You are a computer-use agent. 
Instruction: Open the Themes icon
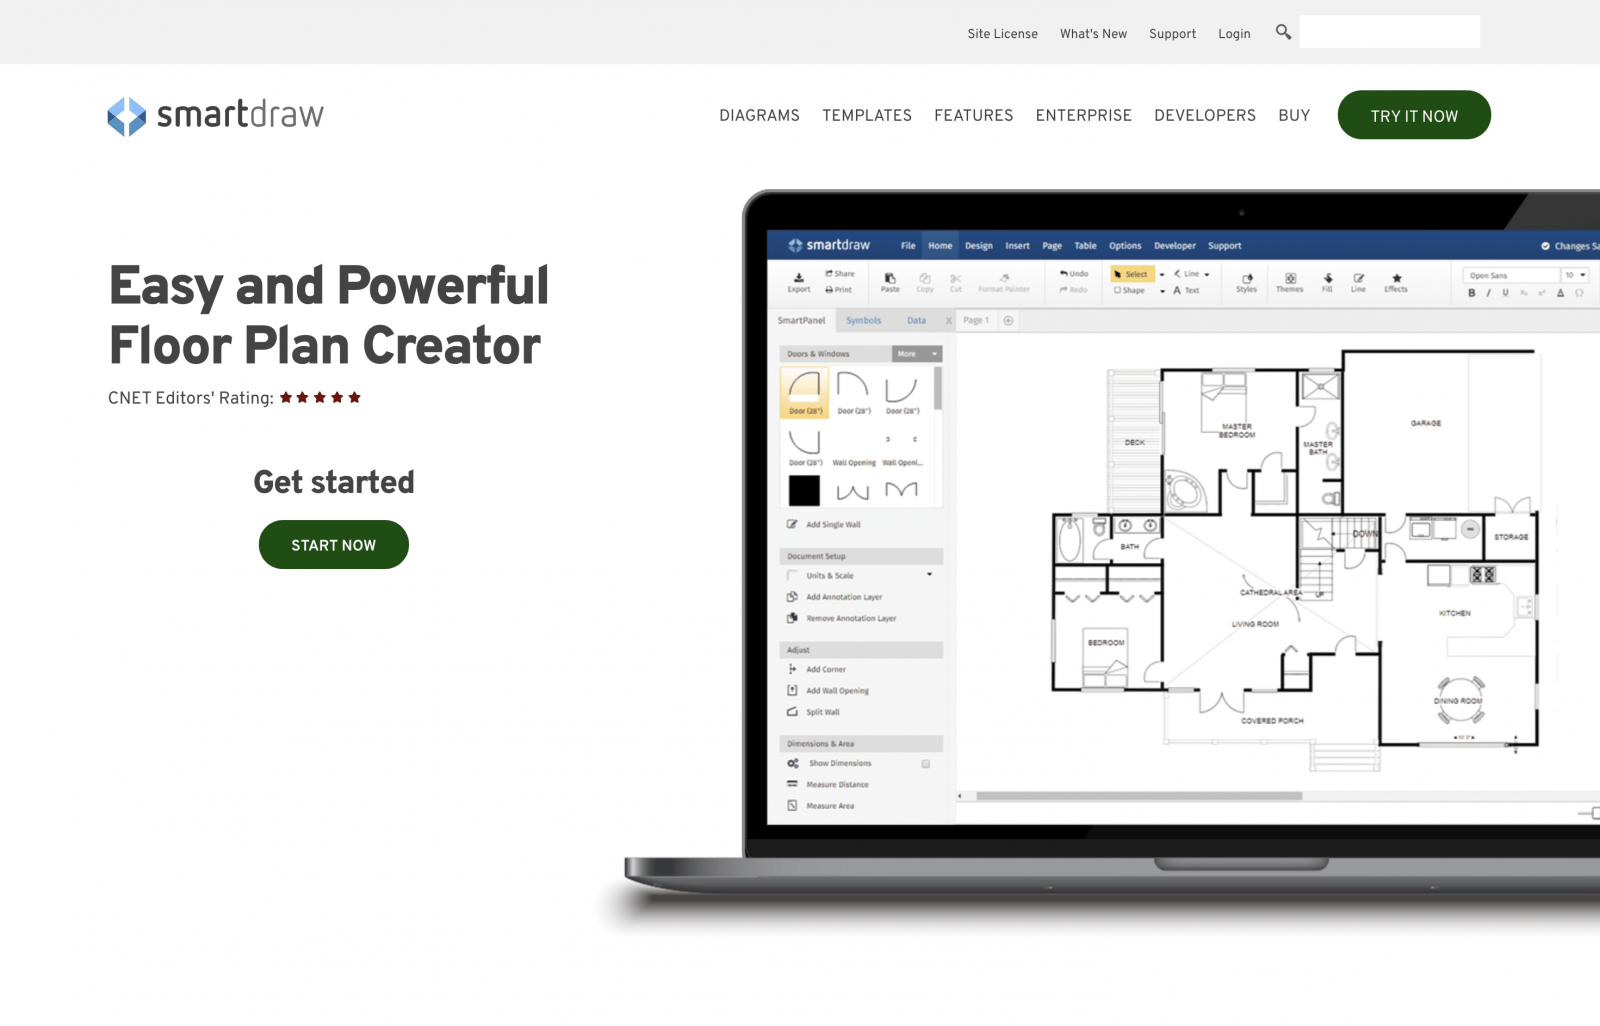coord(1290,278)
